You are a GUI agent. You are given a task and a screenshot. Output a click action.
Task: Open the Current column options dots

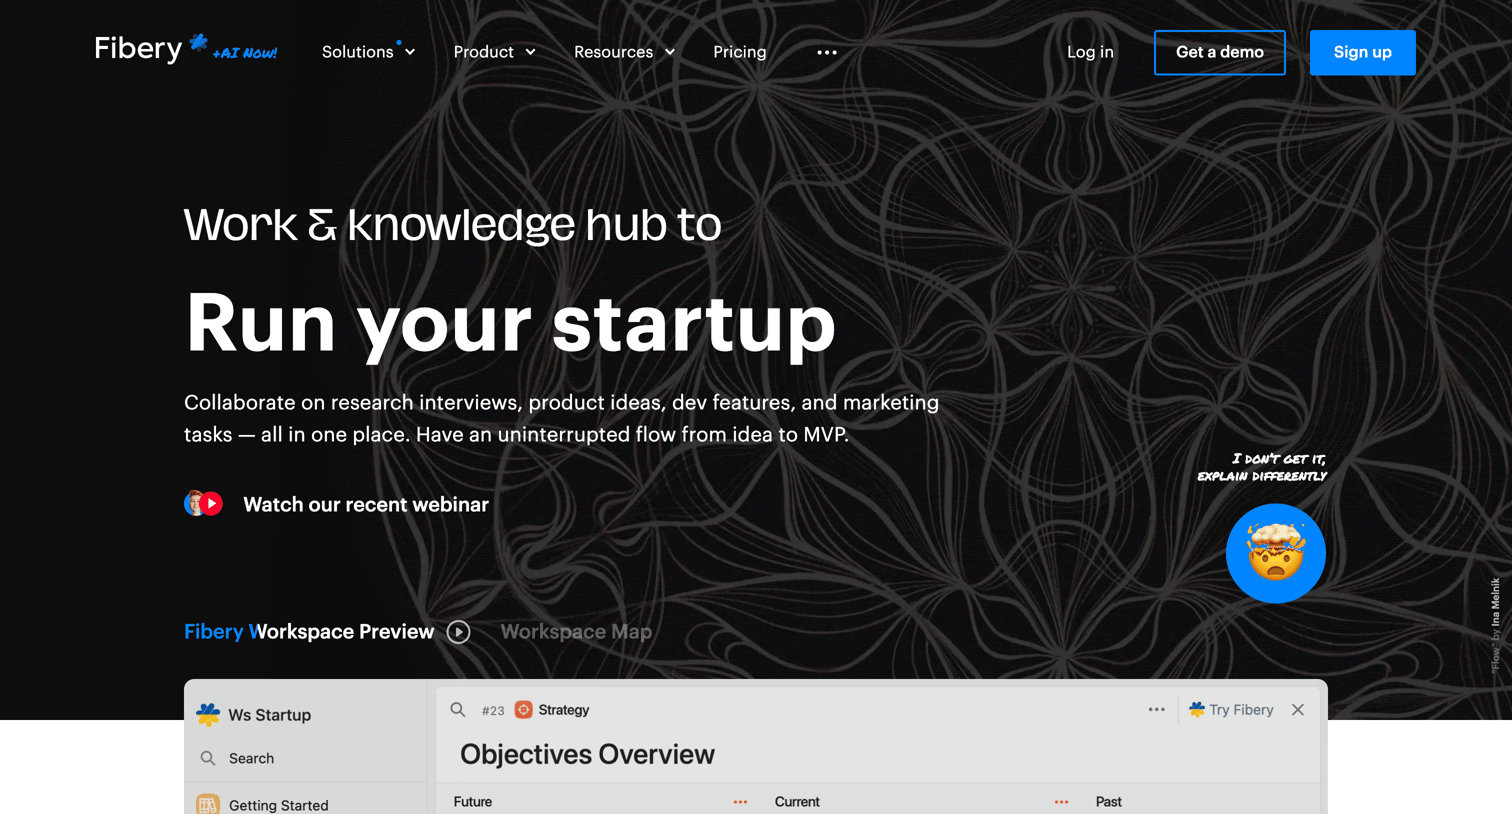coord(1061,802)
